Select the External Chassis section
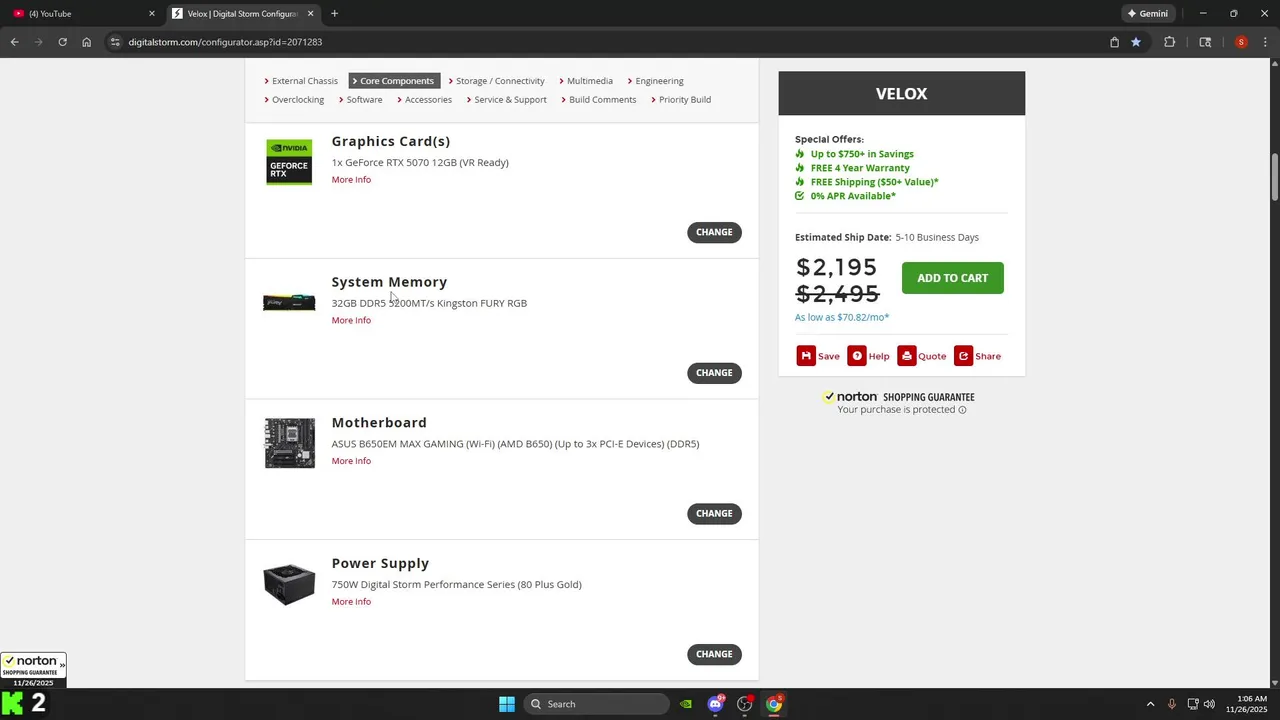The height and width of the screenshot is (720, 1280). coord(301,81)
